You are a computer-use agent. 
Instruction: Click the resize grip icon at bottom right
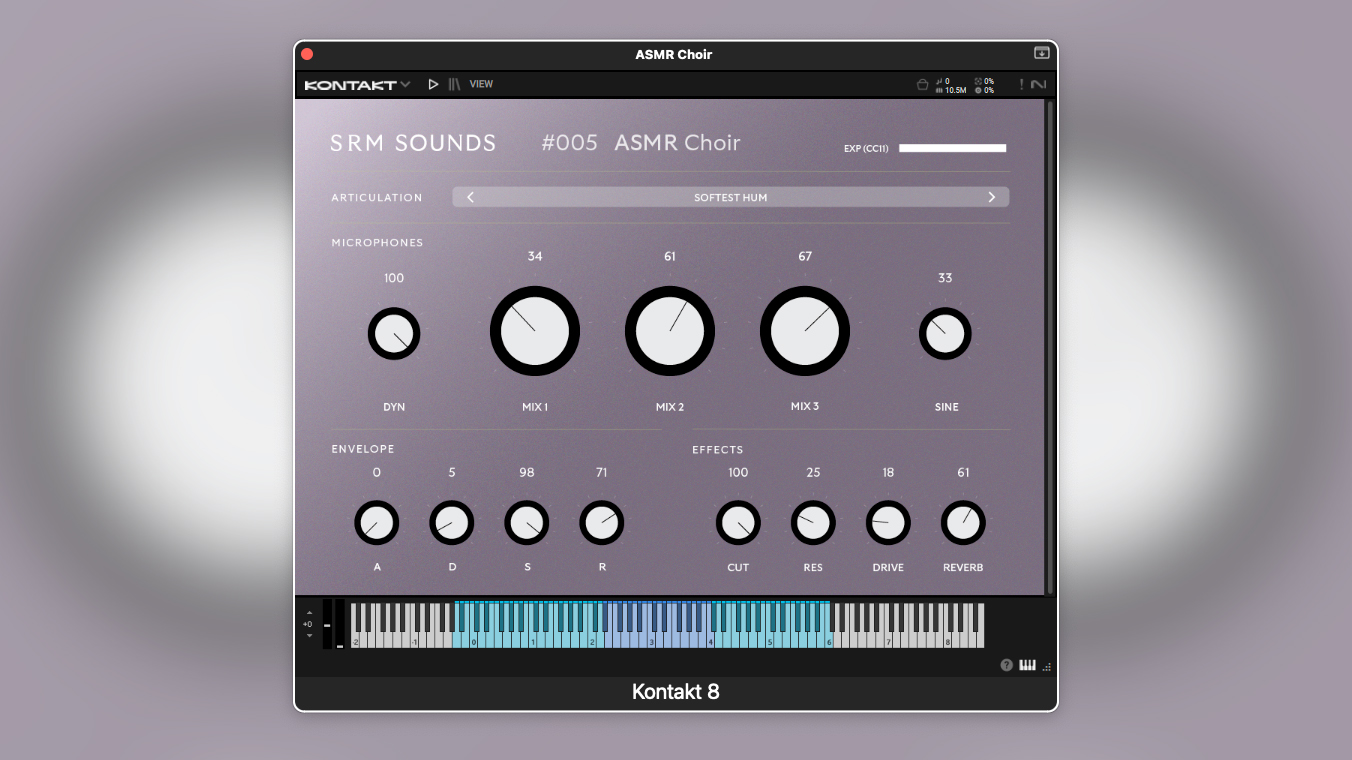click(x=1046, y=665)
